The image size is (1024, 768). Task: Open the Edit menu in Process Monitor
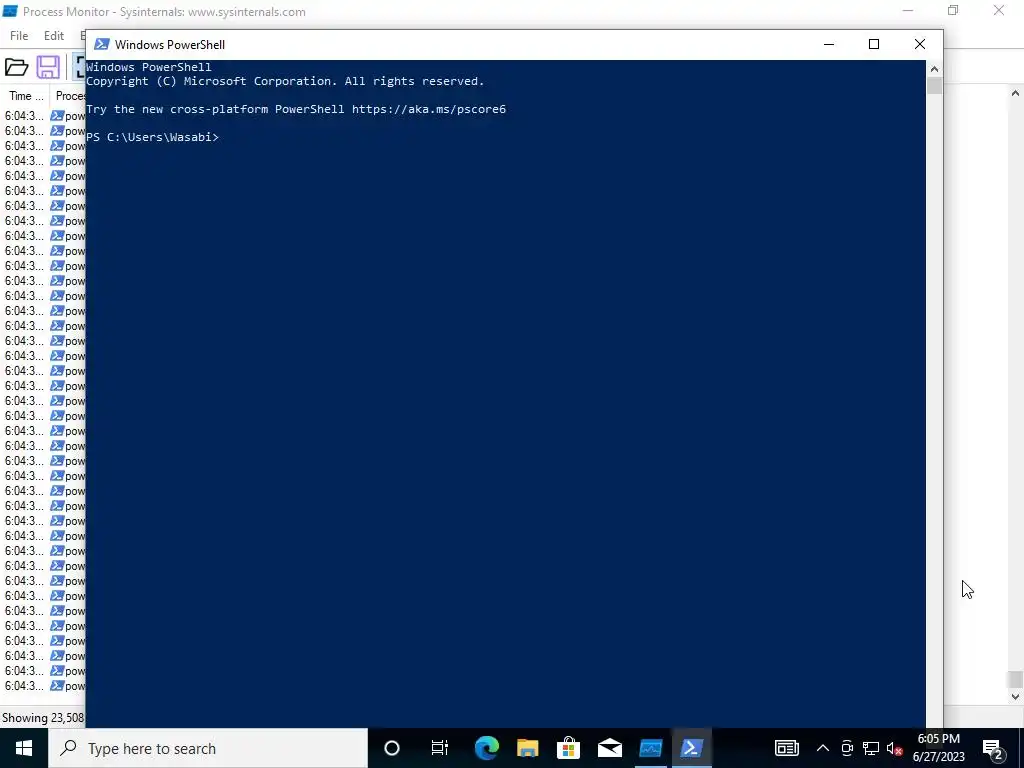(54, 36)
